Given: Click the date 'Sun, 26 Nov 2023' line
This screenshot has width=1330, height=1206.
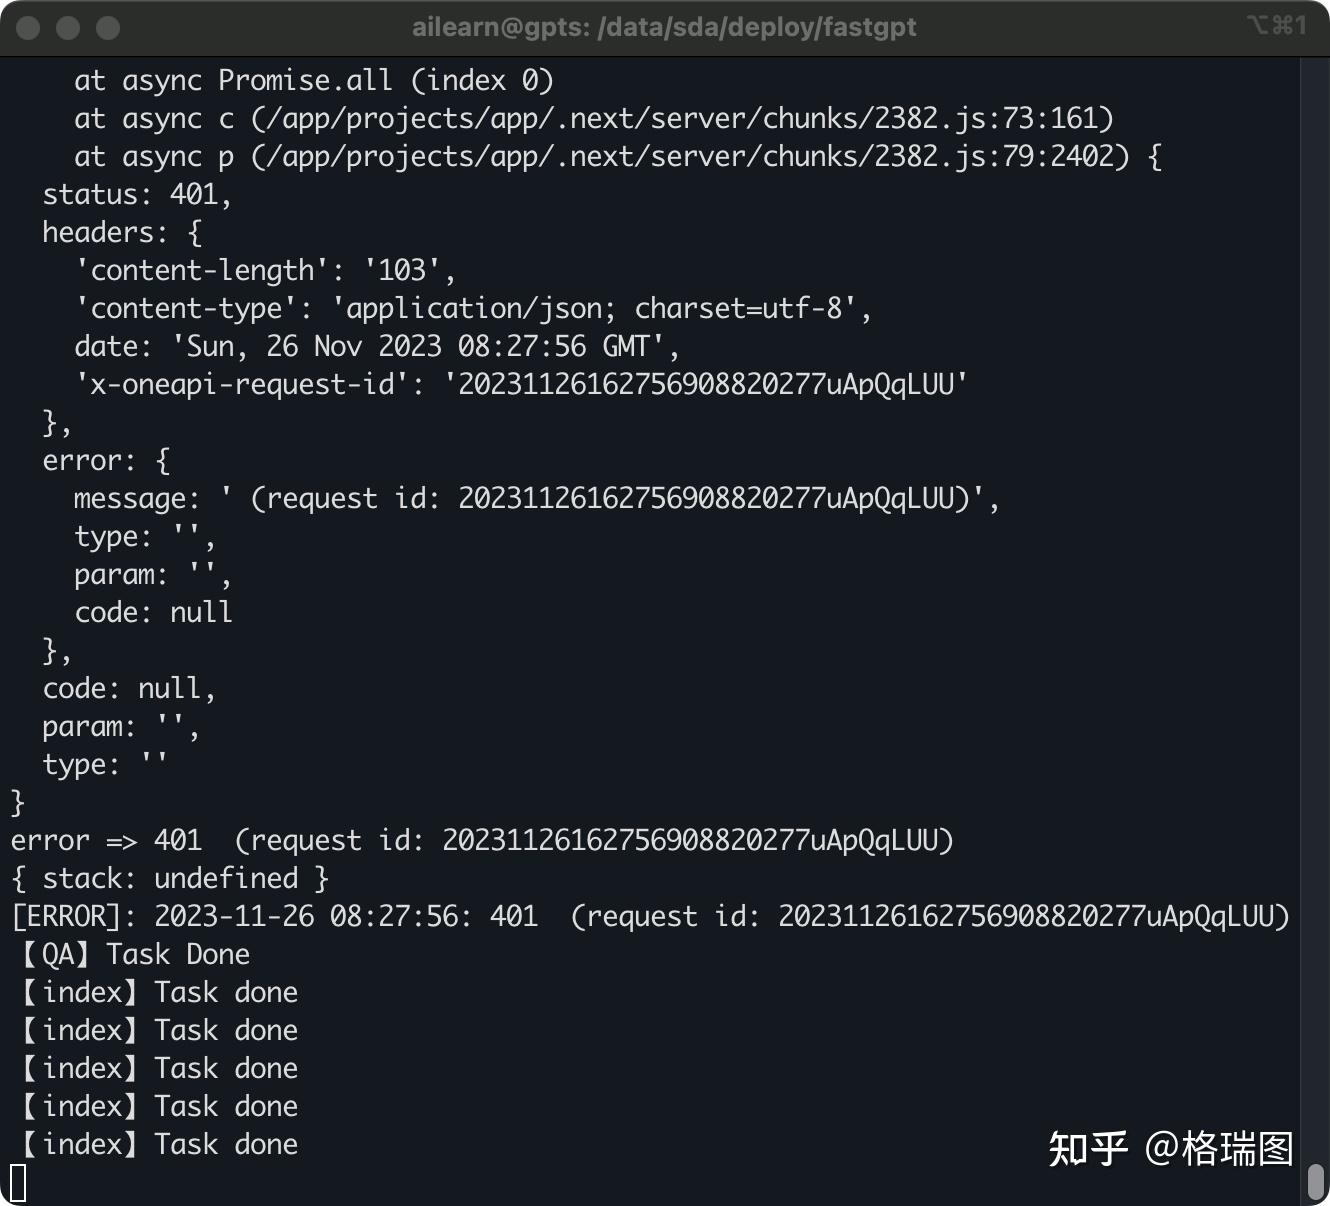Looking at the screenshot, I should coord(377,346).
